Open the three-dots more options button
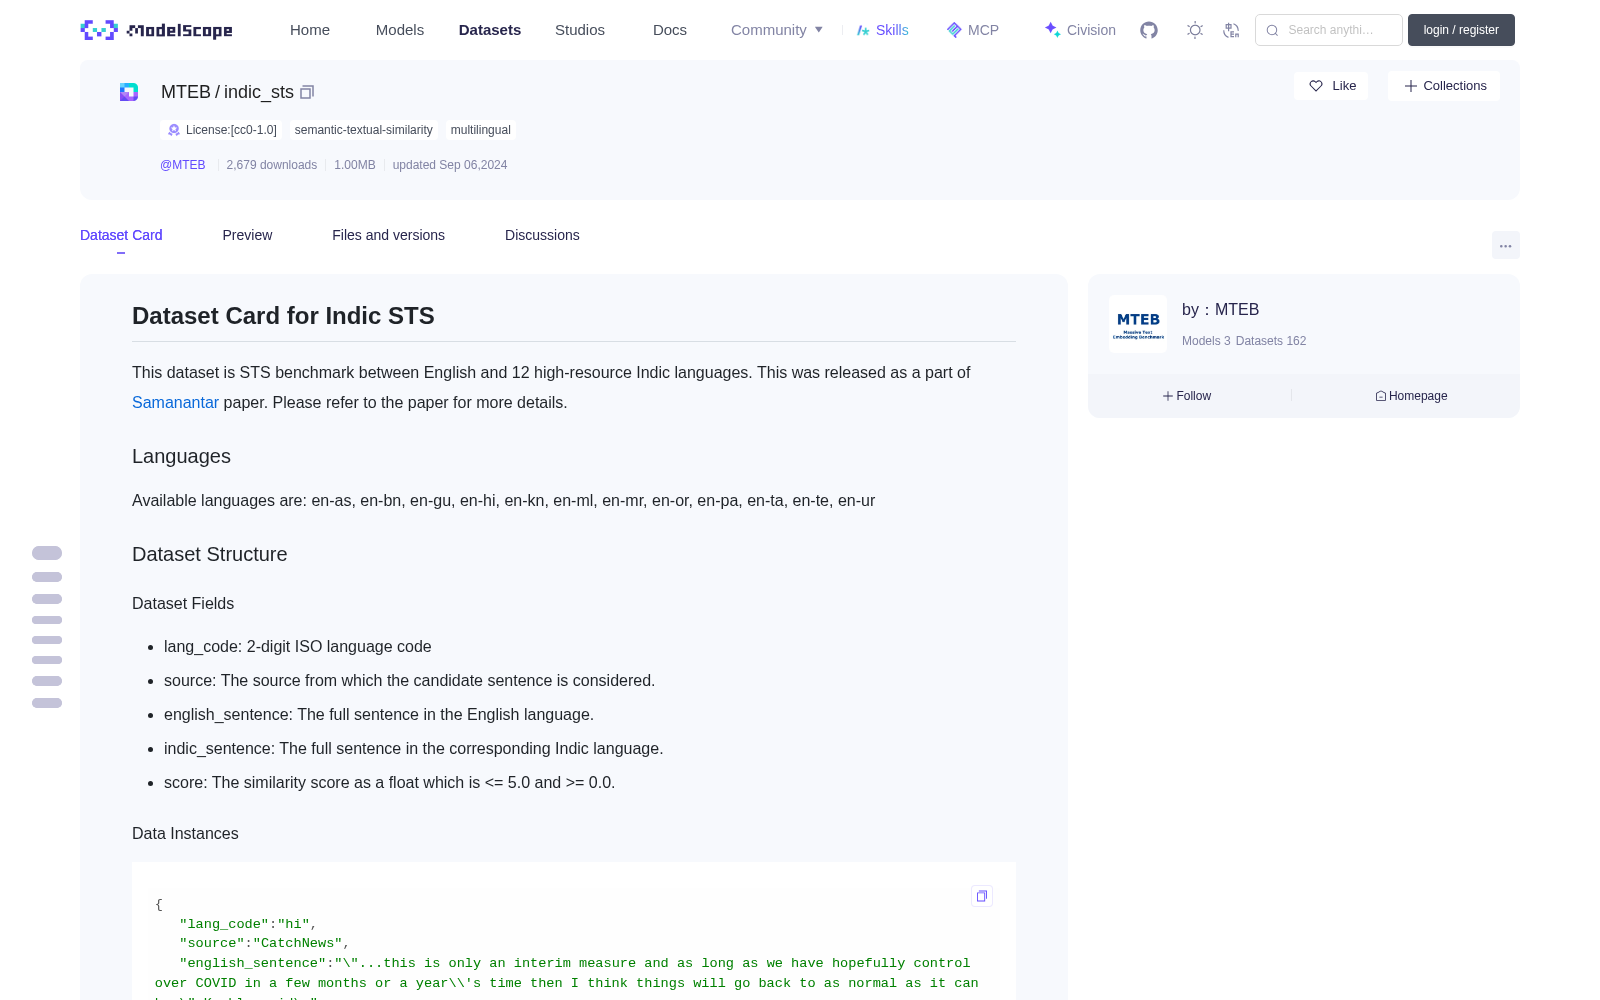The width and height of the screenshot is (1600, 1000). click(x=1505, y=245)
